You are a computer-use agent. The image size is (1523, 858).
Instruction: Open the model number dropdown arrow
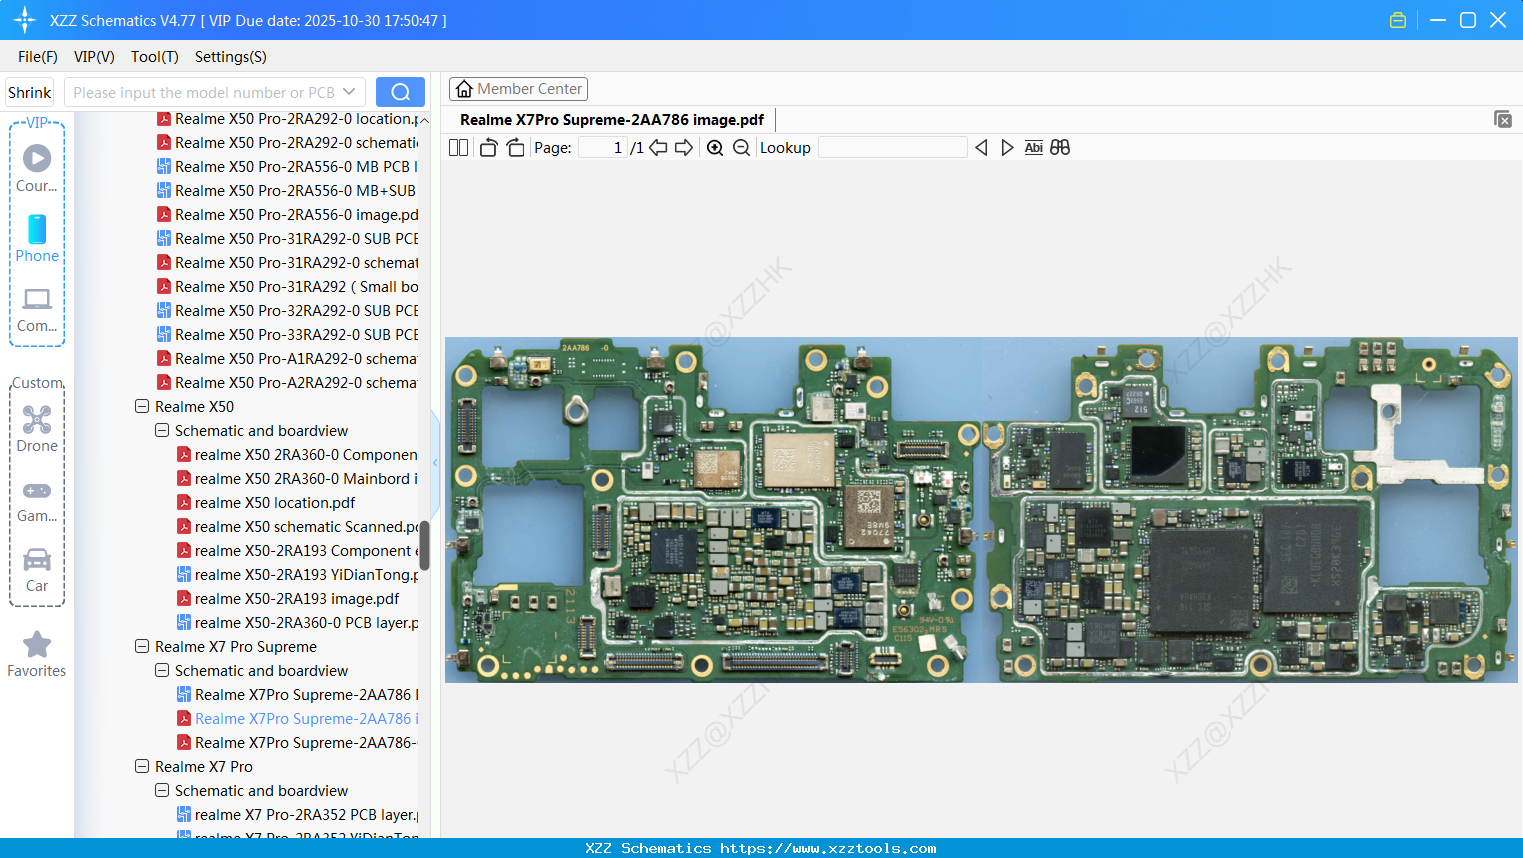(349, 92)
